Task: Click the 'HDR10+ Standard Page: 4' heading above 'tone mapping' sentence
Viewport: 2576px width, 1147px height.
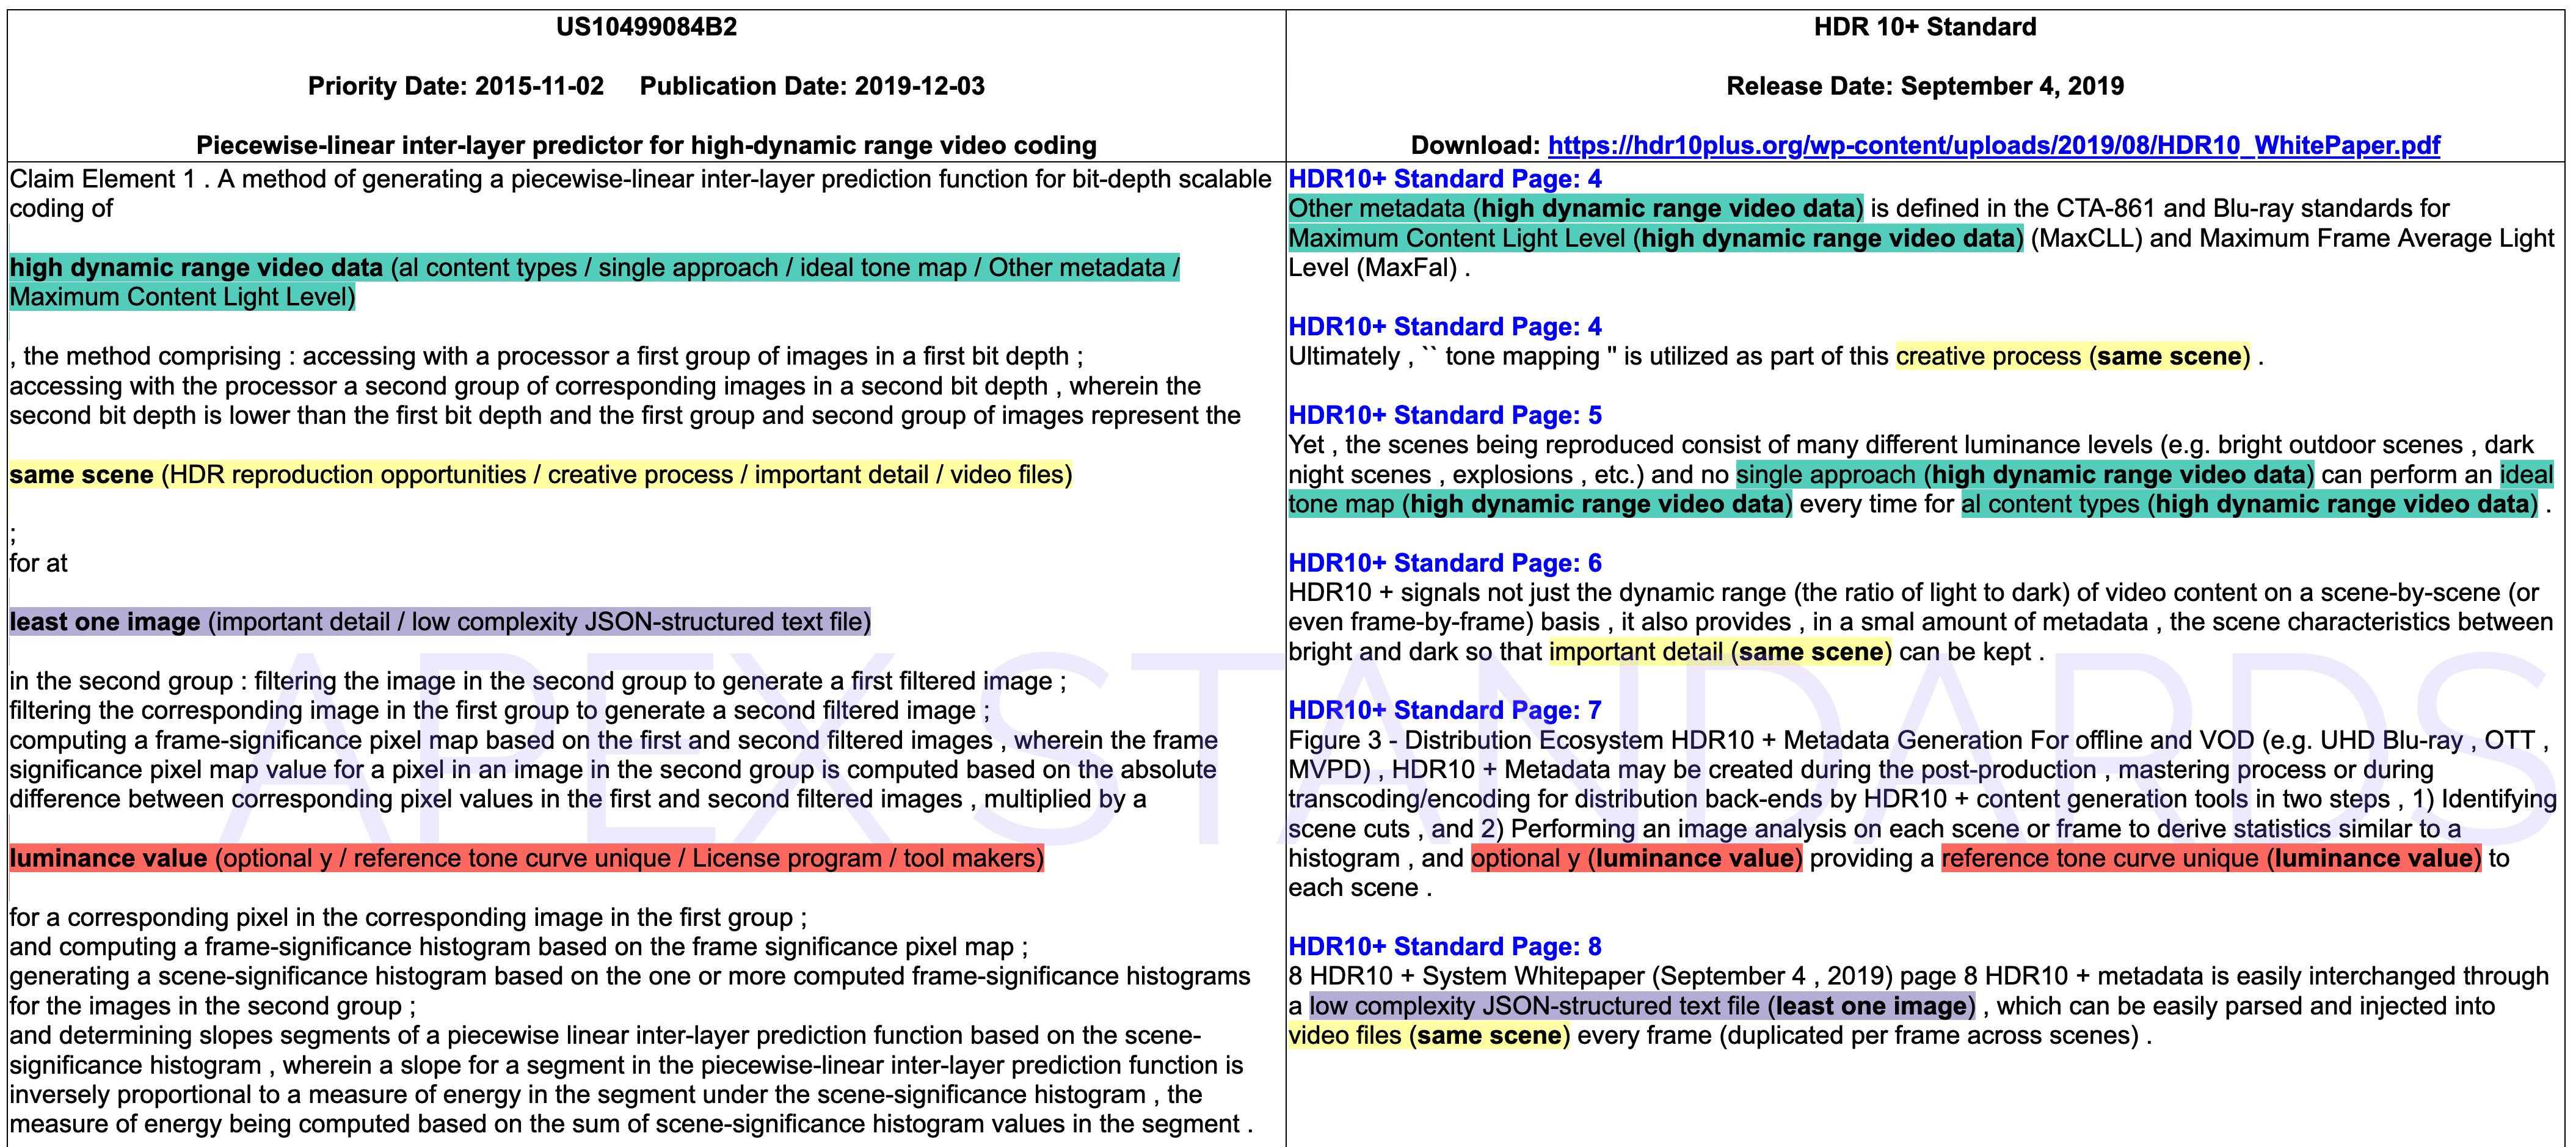Action: (1445, 327)
